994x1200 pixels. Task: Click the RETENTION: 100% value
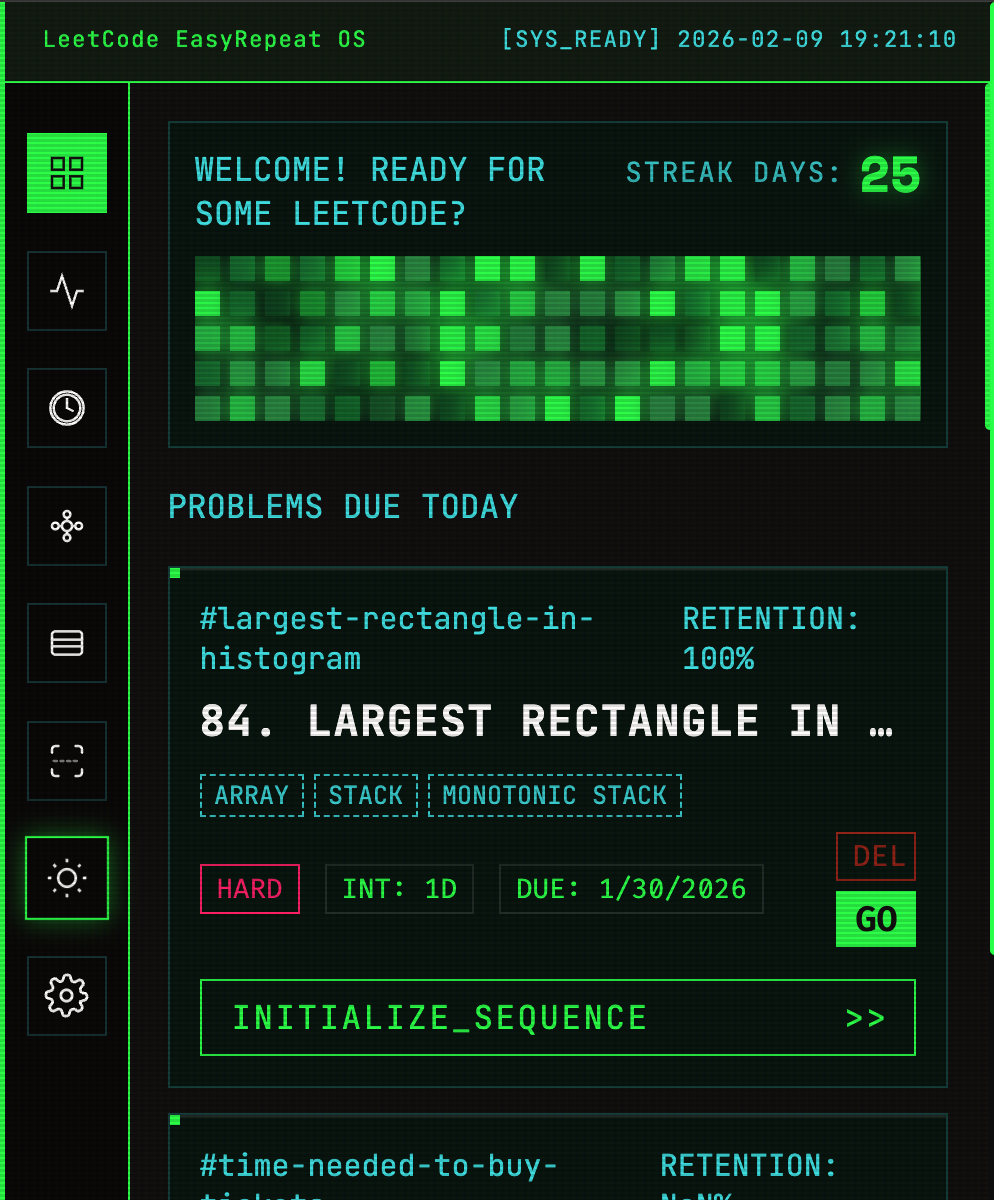click(771, 639)
